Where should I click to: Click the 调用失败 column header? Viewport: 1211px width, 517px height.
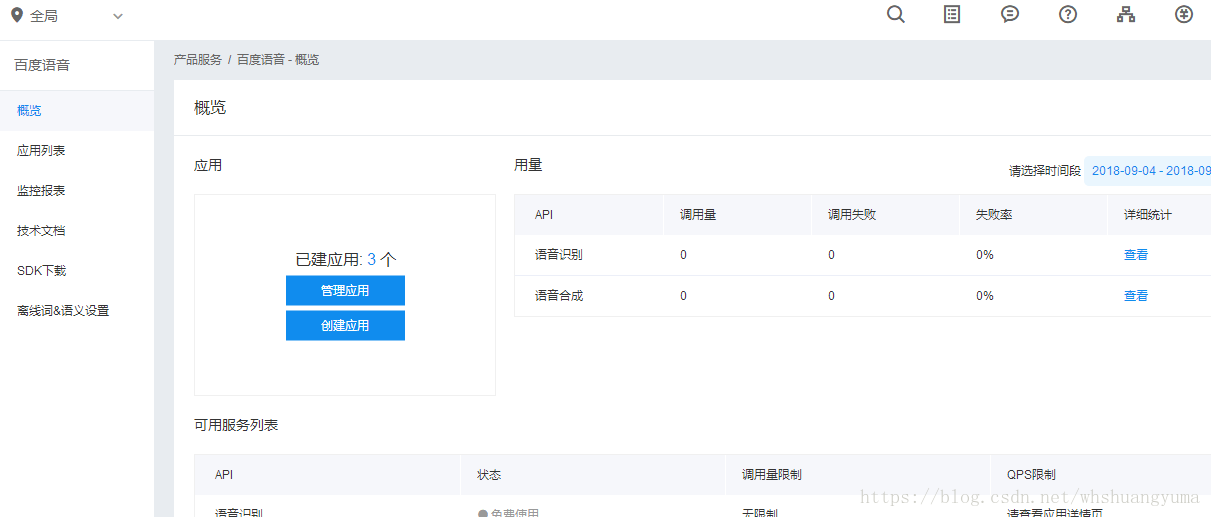[x=852, y=215]
